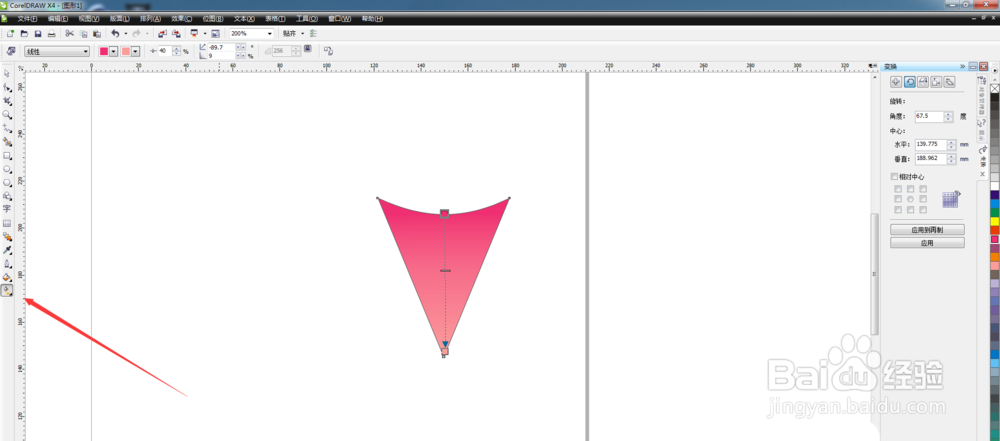This screenshot has width=1000, height=441.
Task: Select the Rectangle tool in toolbox
Action: (x=7, y=155)
